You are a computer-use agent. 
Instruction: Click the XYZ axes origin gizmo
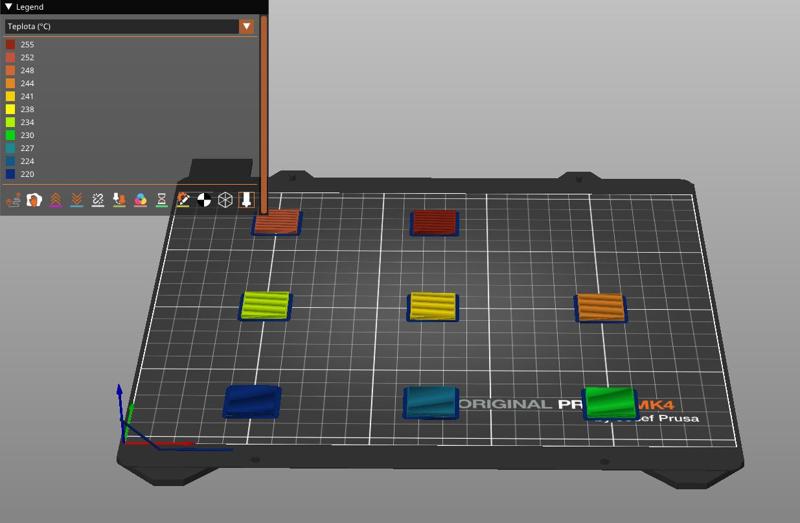(124, 442)
